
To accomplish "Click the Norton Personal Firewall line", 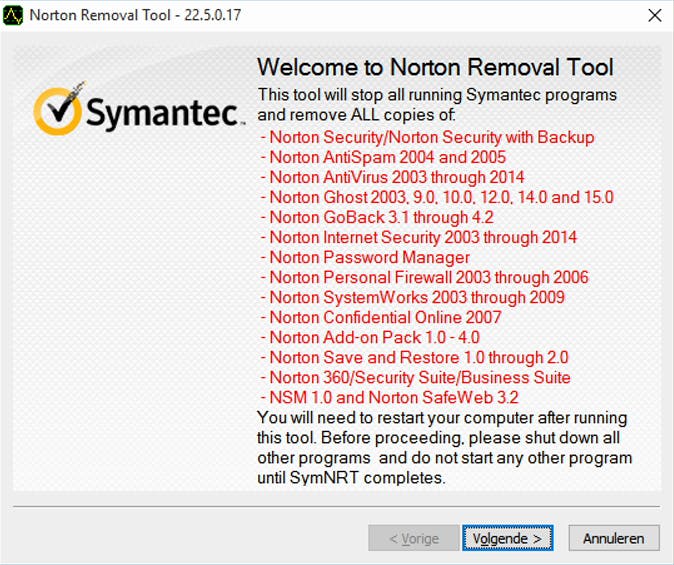I will coord(428,277).
